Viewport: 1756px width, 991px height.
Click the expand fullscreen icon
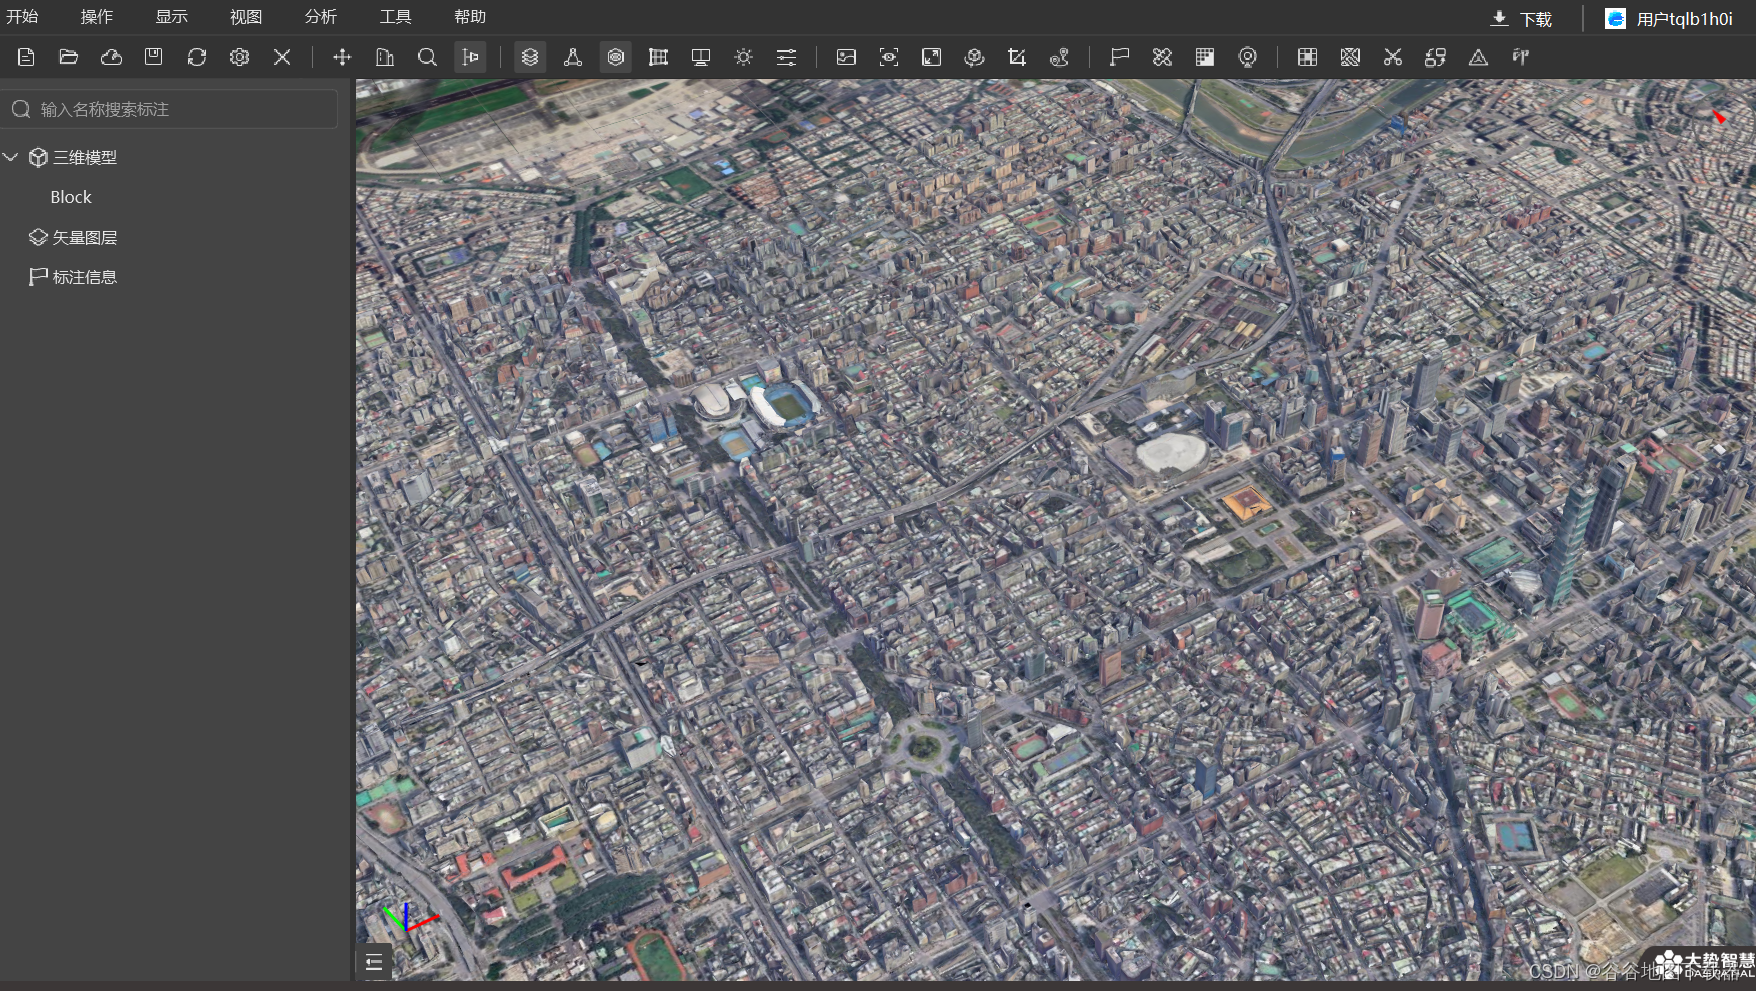pos(932,57)
